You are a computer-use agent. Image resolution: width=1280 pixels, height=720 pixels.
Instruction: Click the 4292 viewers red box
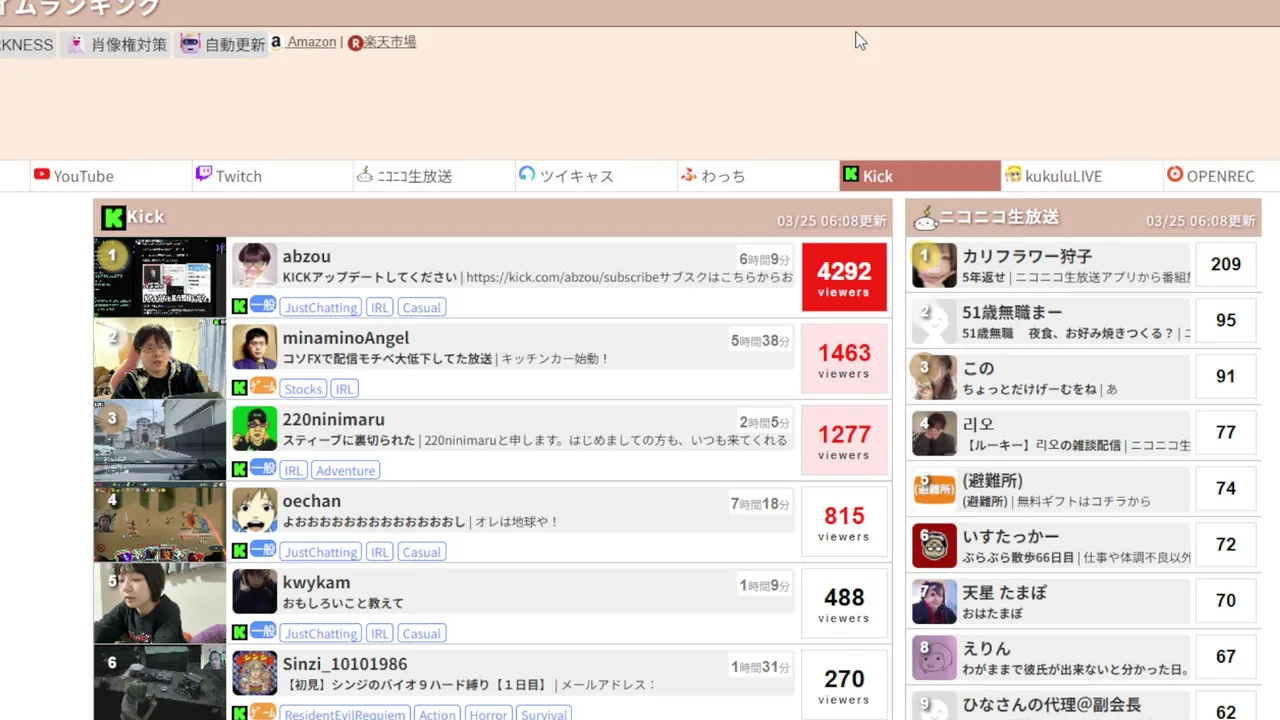click(x=844, y=277)
